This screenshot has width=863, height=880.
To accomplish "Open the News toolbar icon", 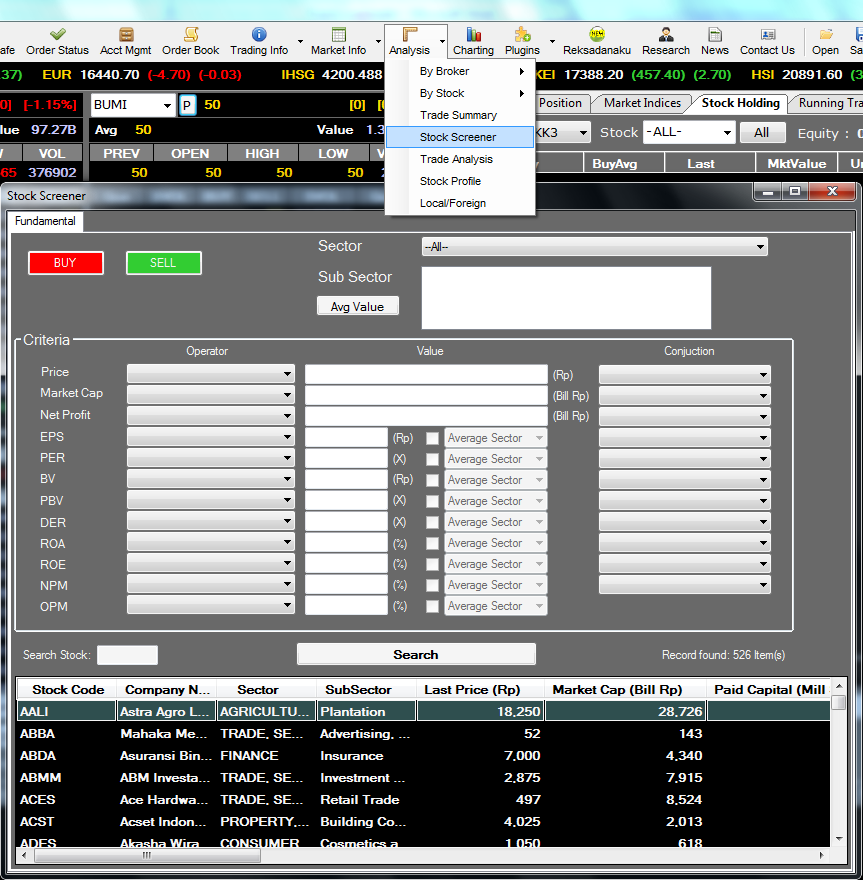I will pyautogui.click(x=715, y=41).
